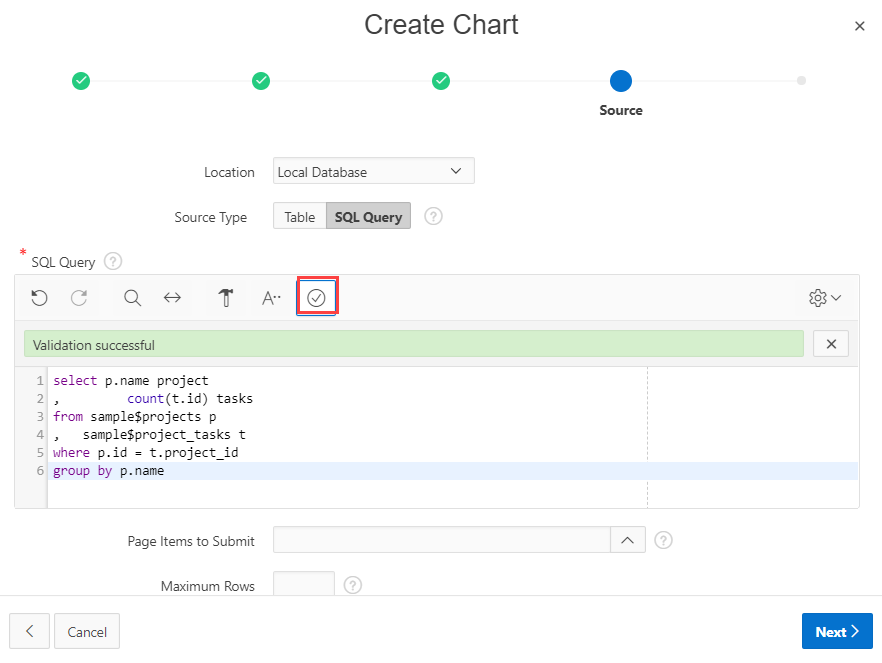
Task: Open the editor find magnifier
Action: (132, 297)
